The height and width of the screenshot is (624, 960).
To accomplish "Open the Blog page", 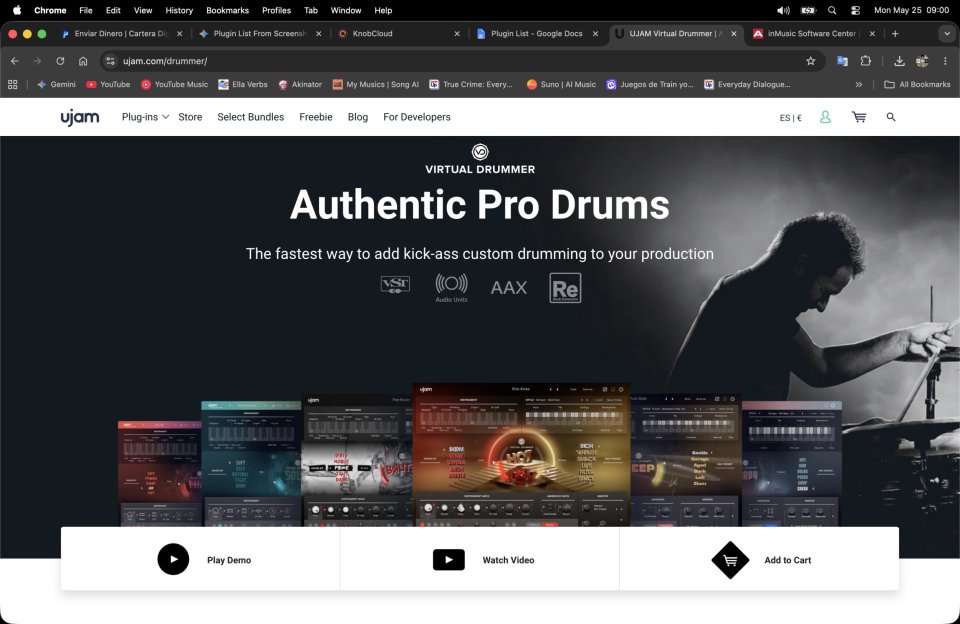I will (358, 117).
